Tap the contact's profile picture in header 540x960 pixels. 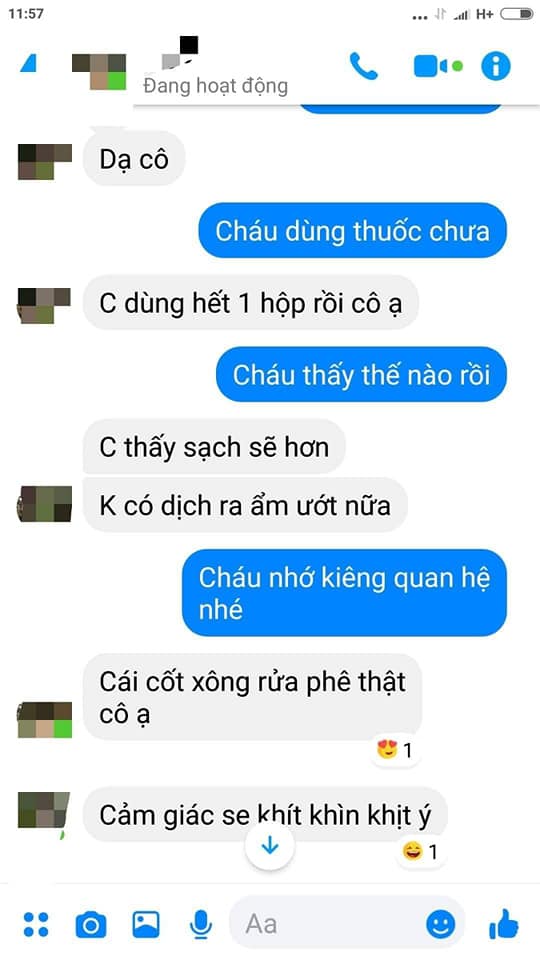tap(99, 72)
